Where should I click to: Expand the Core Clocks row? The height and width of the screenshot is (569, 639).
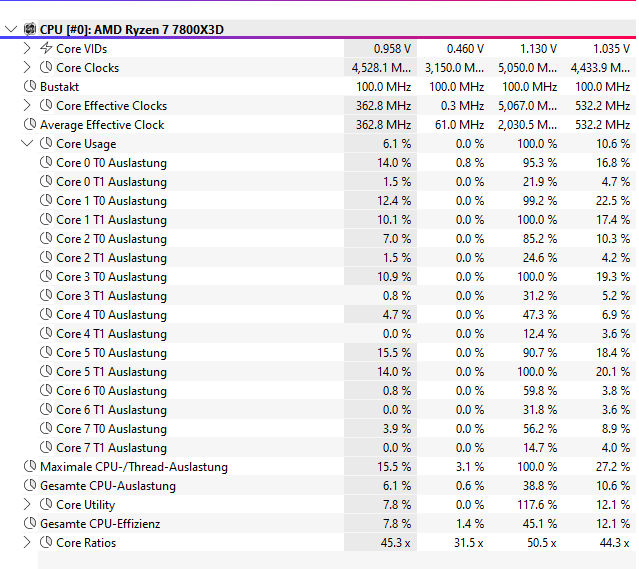[x=27, y=68]
